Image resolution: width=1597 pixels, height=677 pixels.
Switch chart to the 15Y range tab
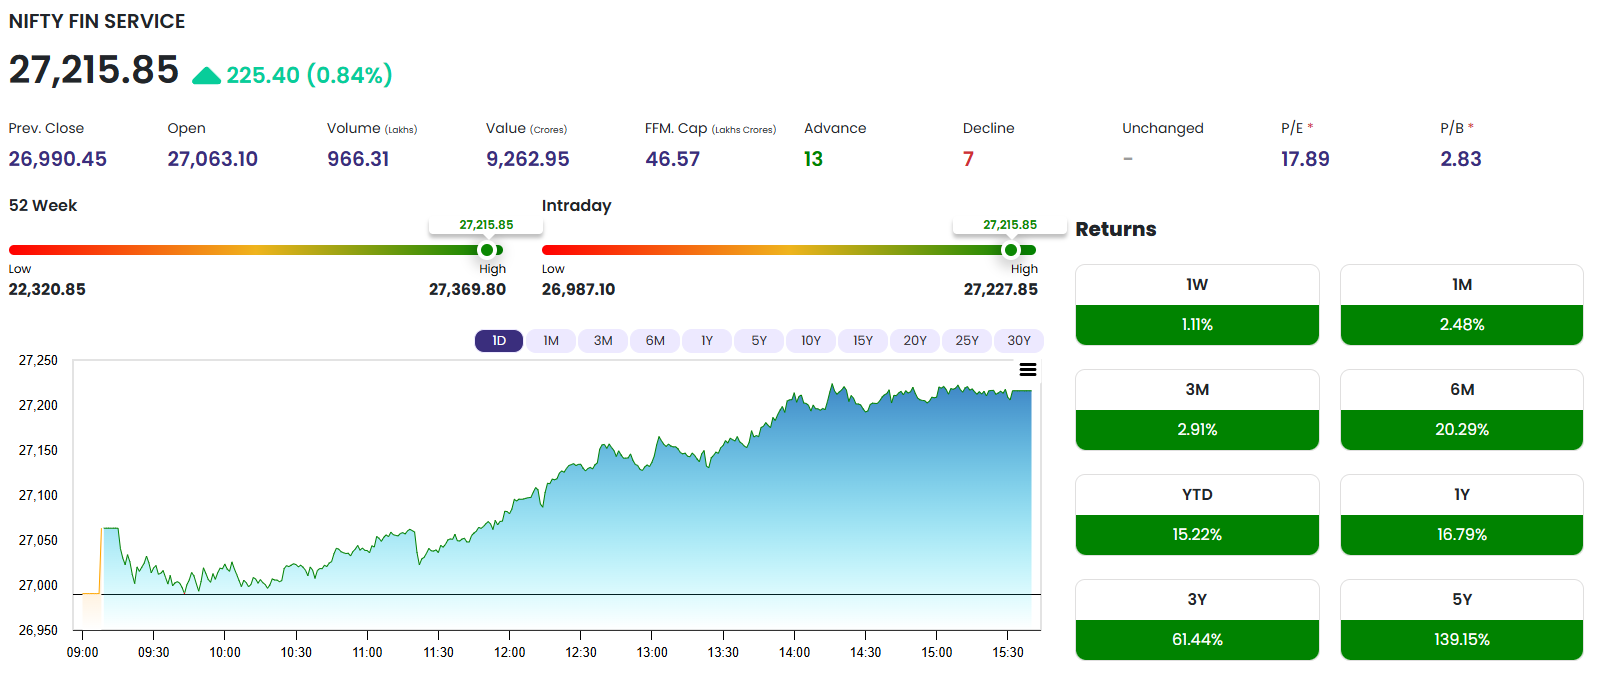pyautogui.click(x=863, y=341)
